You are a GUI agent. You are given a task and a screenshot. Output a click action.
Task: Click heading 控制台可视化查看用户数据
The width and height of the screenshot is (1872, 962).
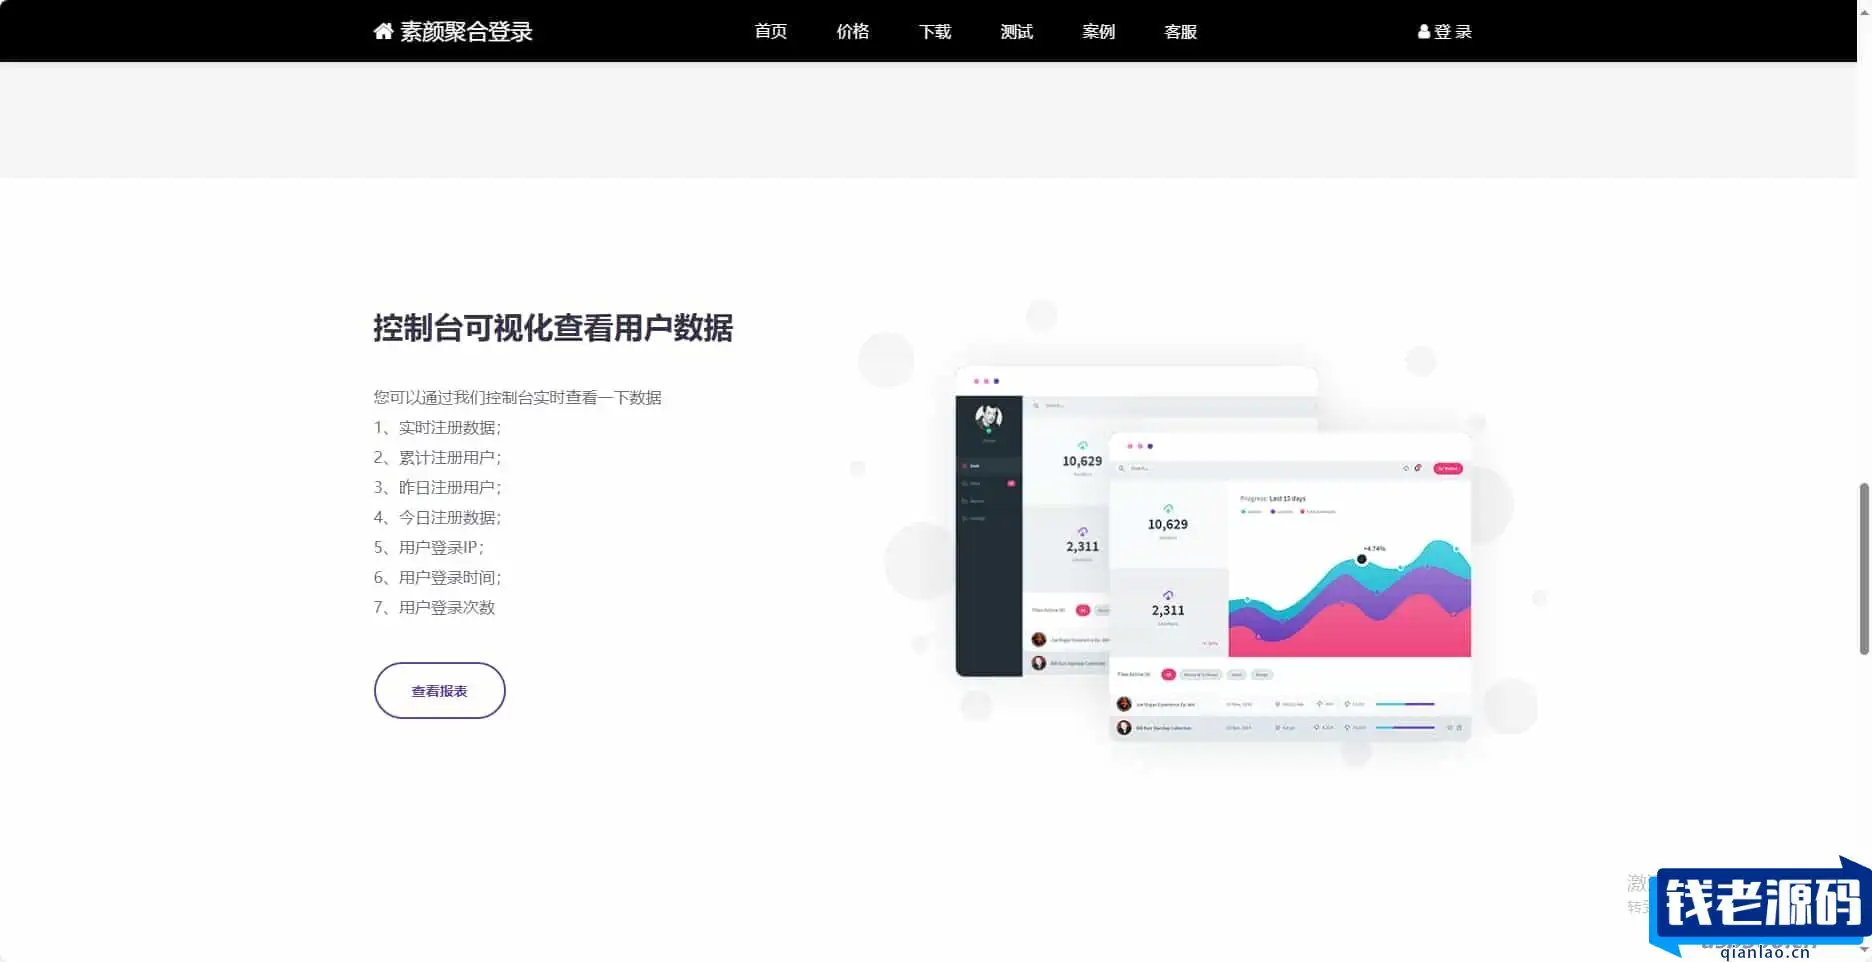553,327
